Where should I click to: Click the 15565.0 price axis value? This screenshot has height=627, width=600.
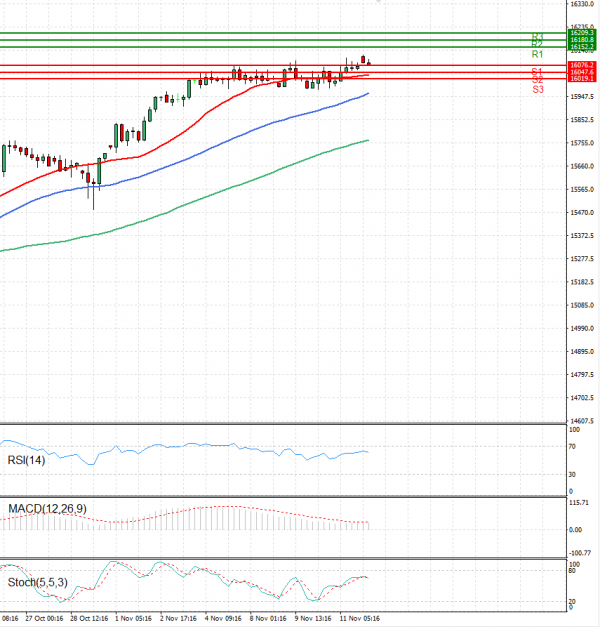(582, 190)
